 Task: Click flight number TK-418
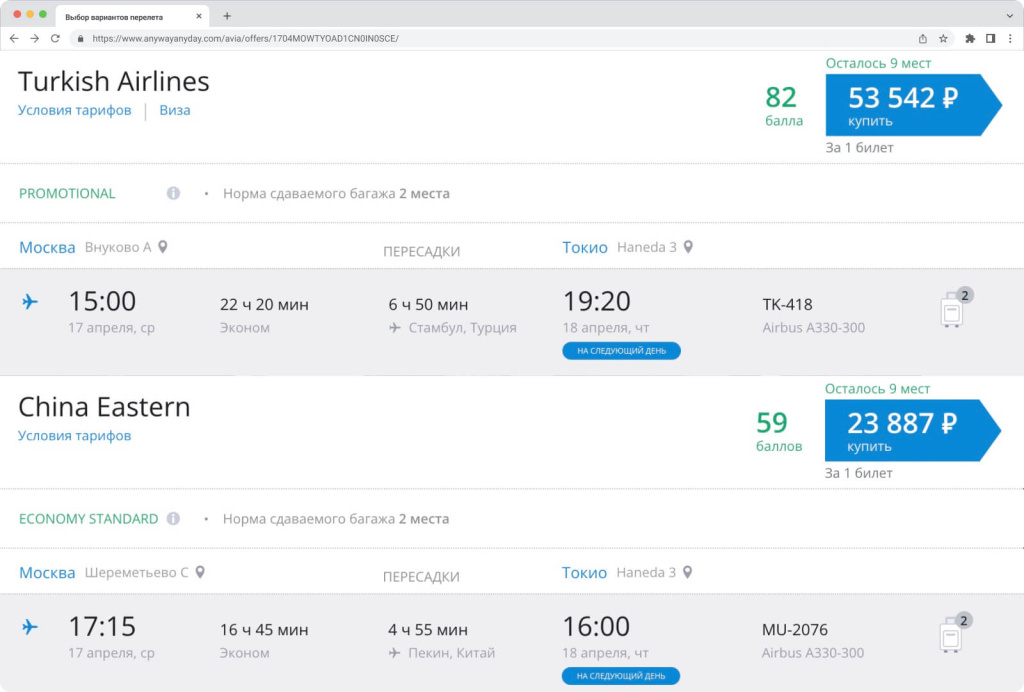(x=788, y=304)
